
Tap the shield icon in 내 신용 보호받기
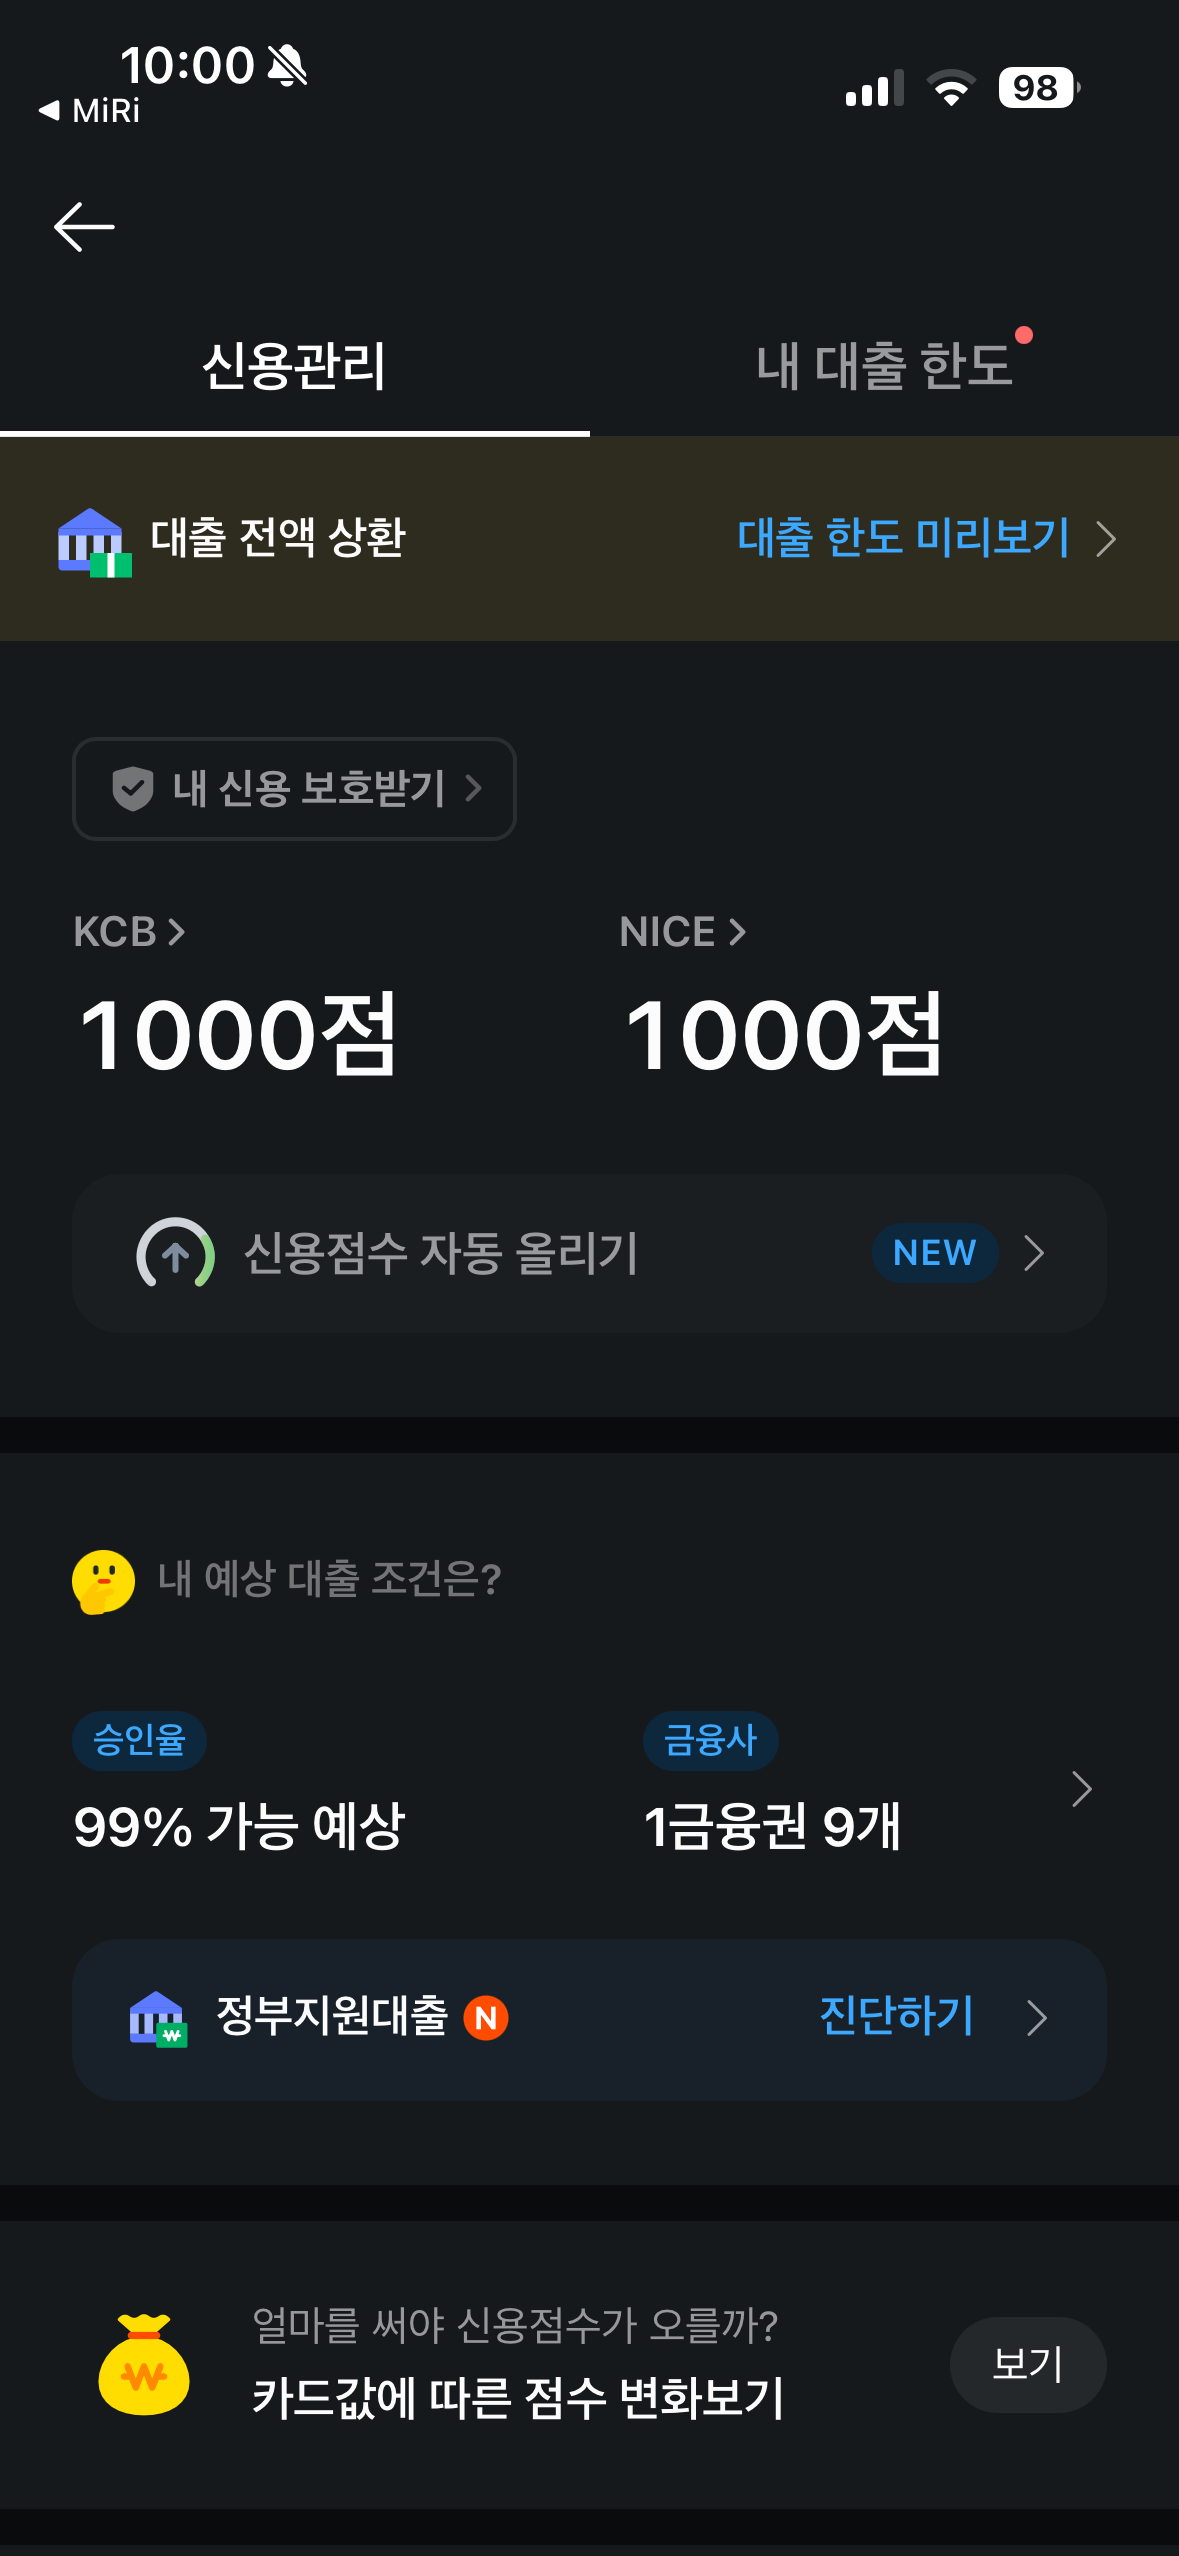[132, 789]
